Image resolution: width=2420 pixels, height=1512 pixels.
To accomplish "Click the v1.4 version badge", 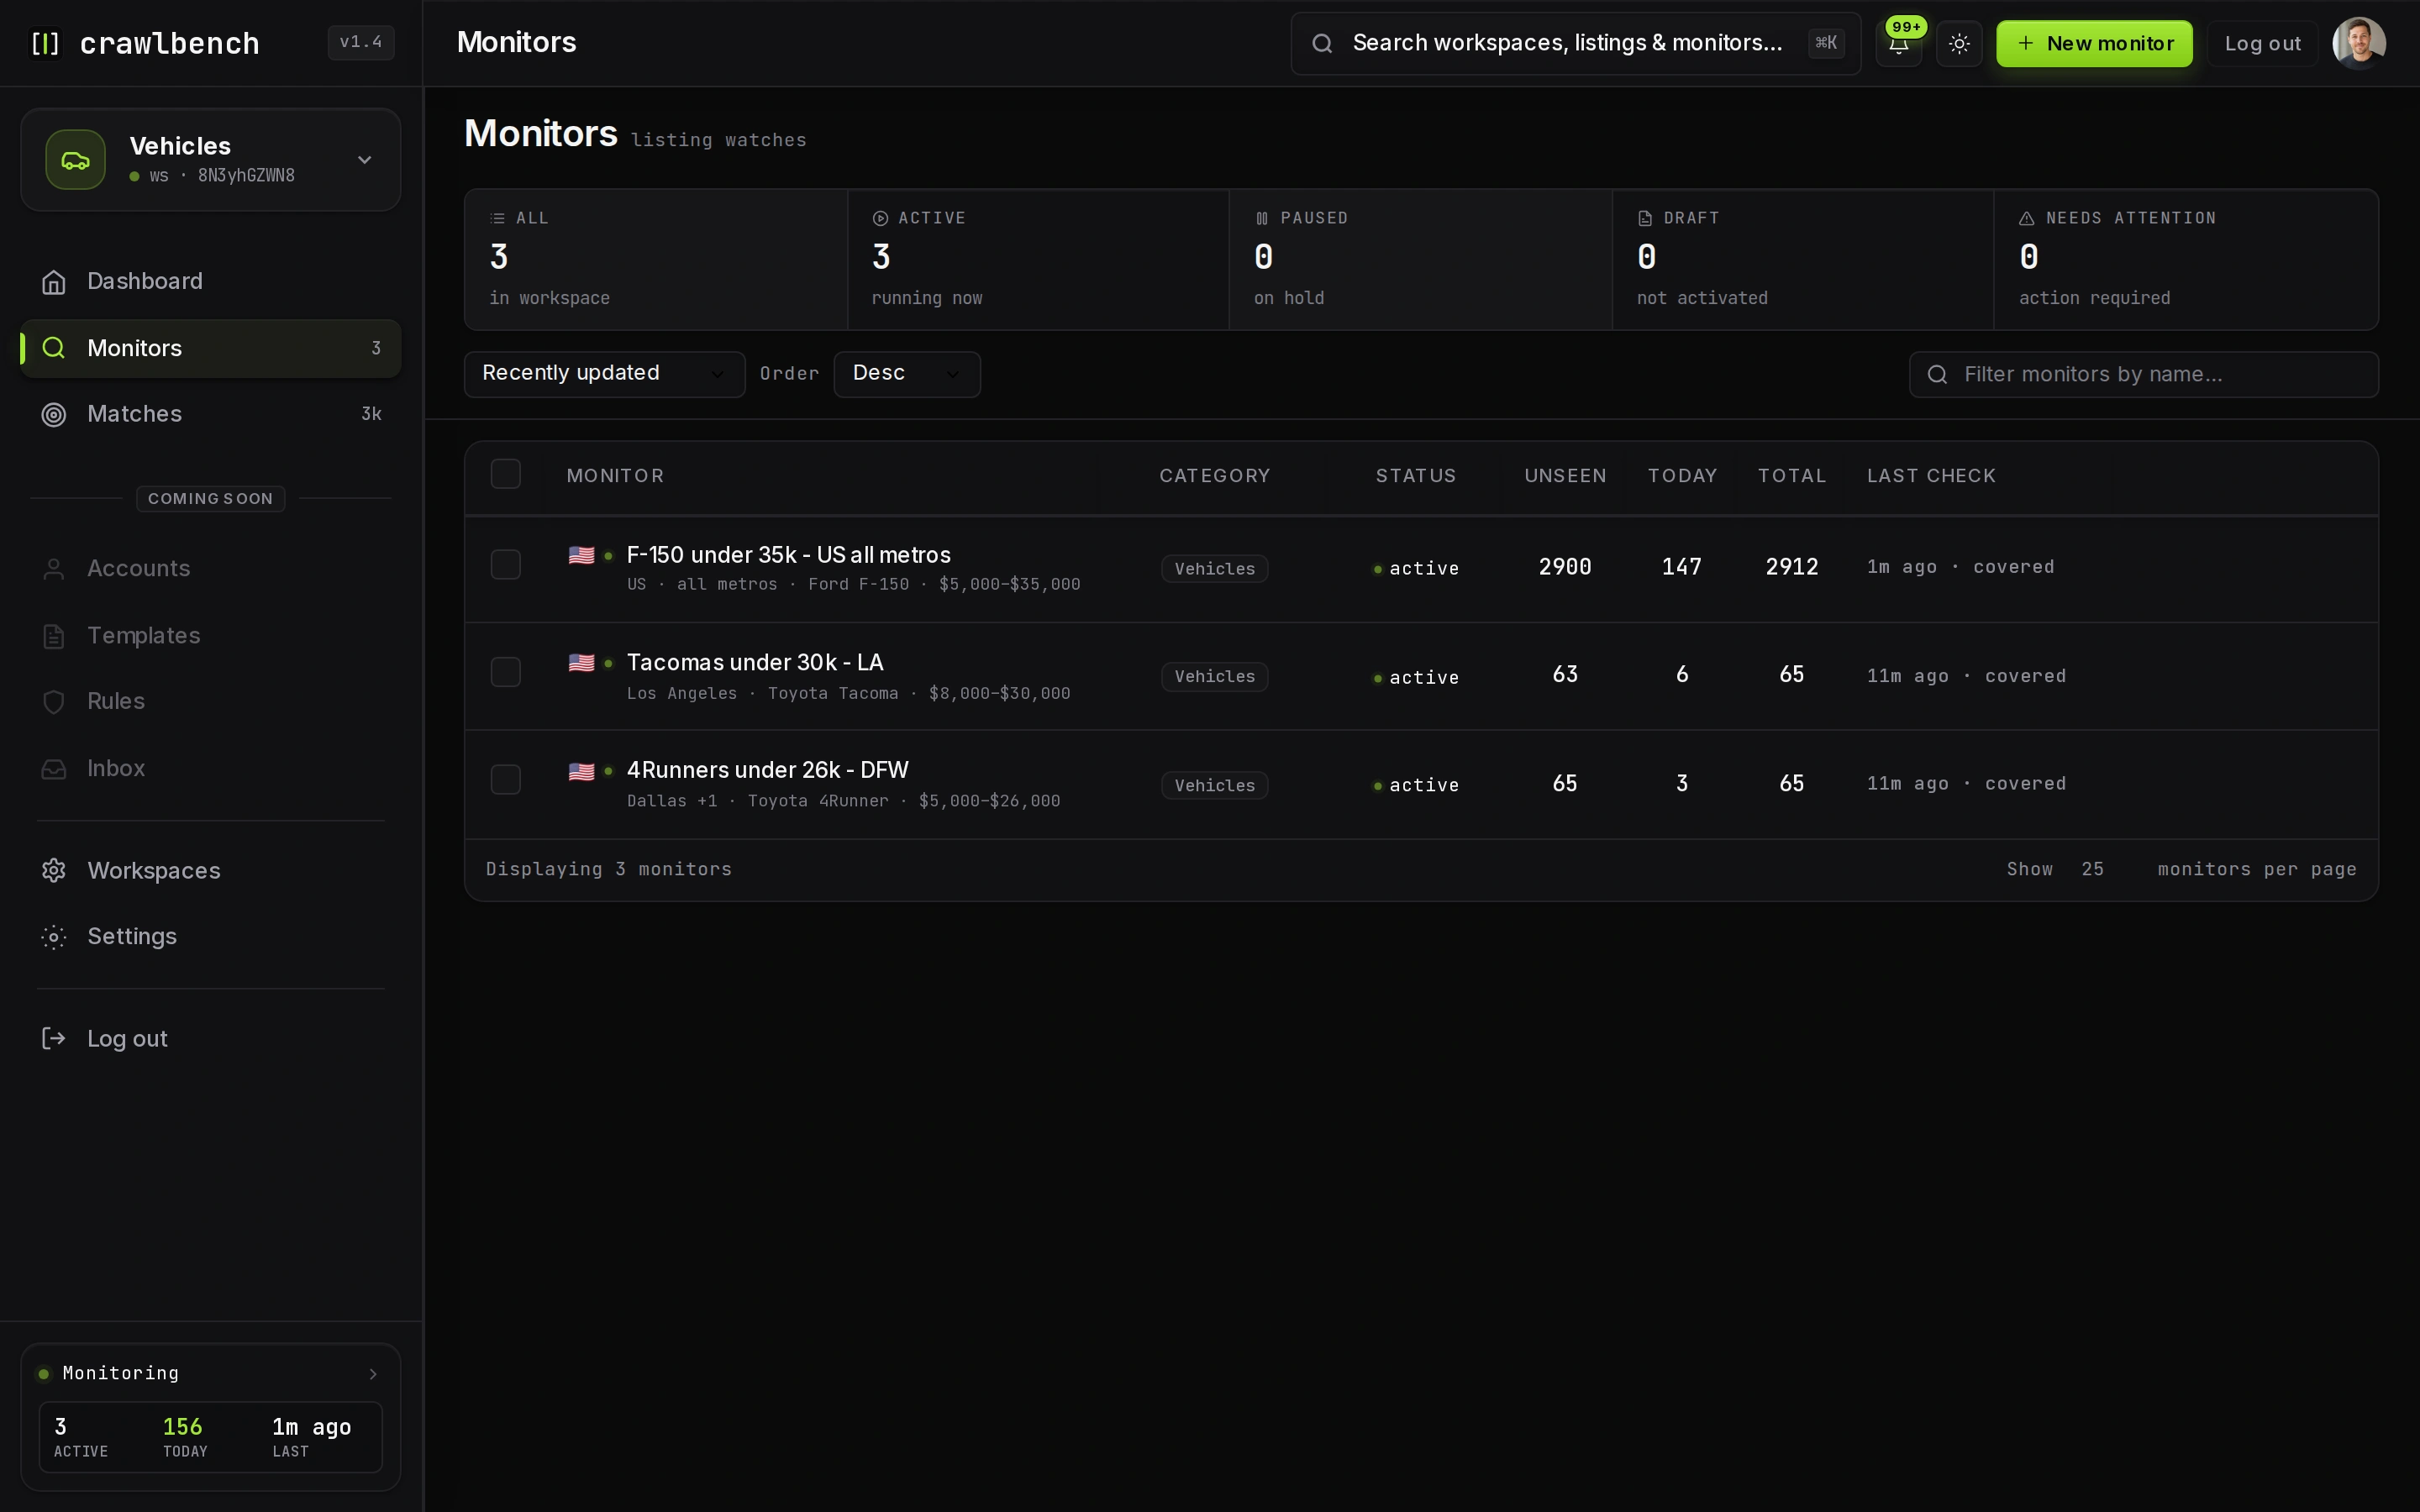I will [x=361, y=42].
